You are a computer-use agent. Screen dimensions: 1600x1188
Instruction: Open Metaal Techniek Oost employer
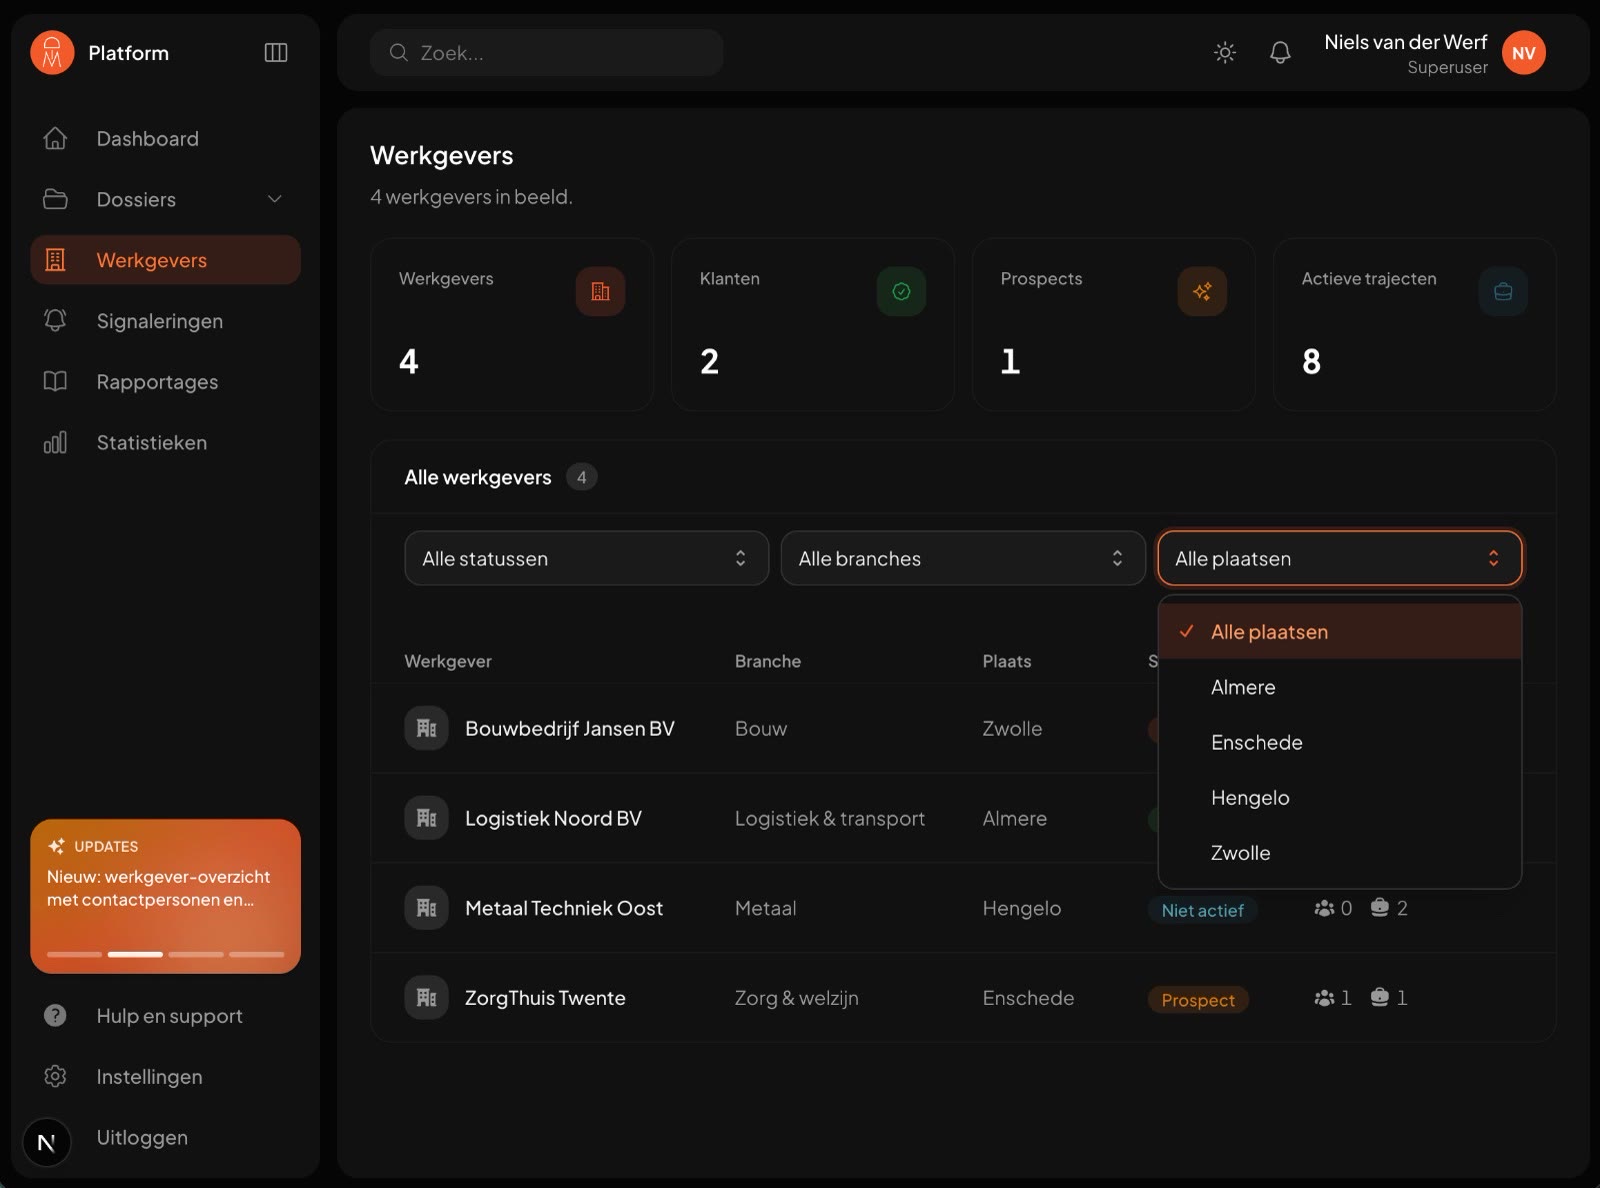click(564, 909)
